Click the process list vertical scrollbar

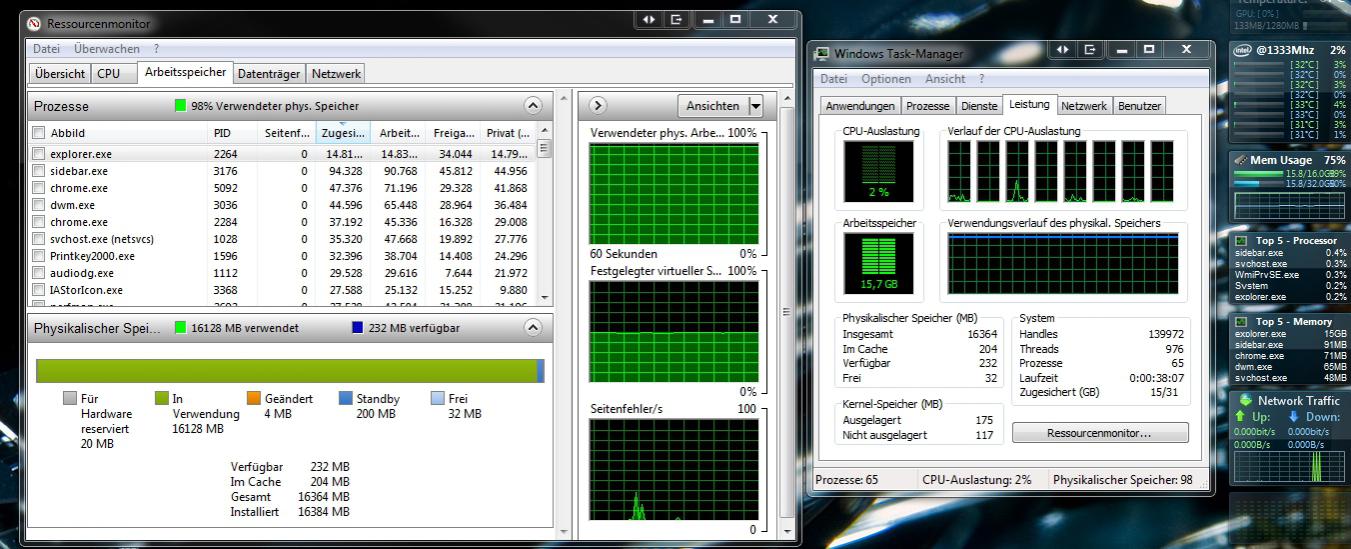coord(544,213)
